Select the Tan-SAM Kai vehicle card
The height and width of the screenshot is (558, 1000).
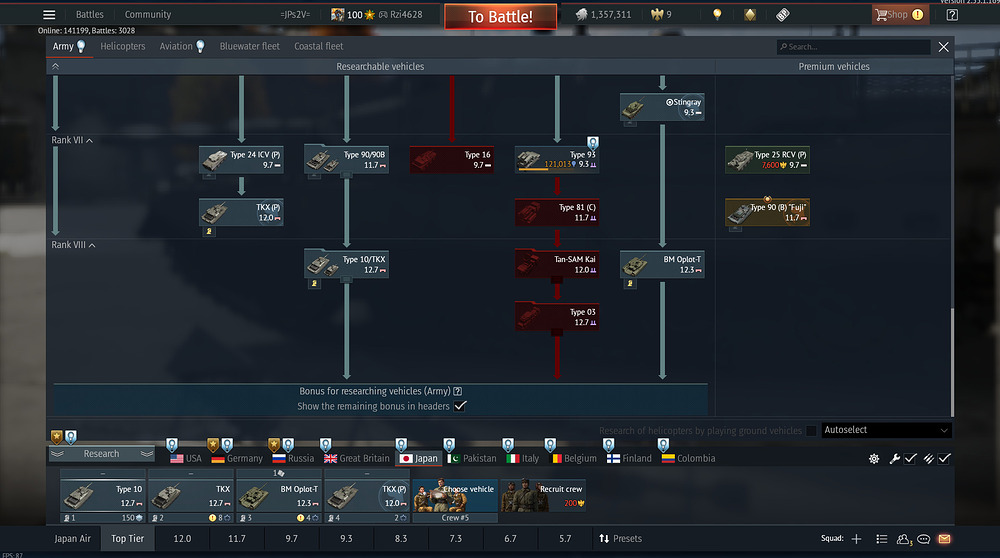pos(557,264)
